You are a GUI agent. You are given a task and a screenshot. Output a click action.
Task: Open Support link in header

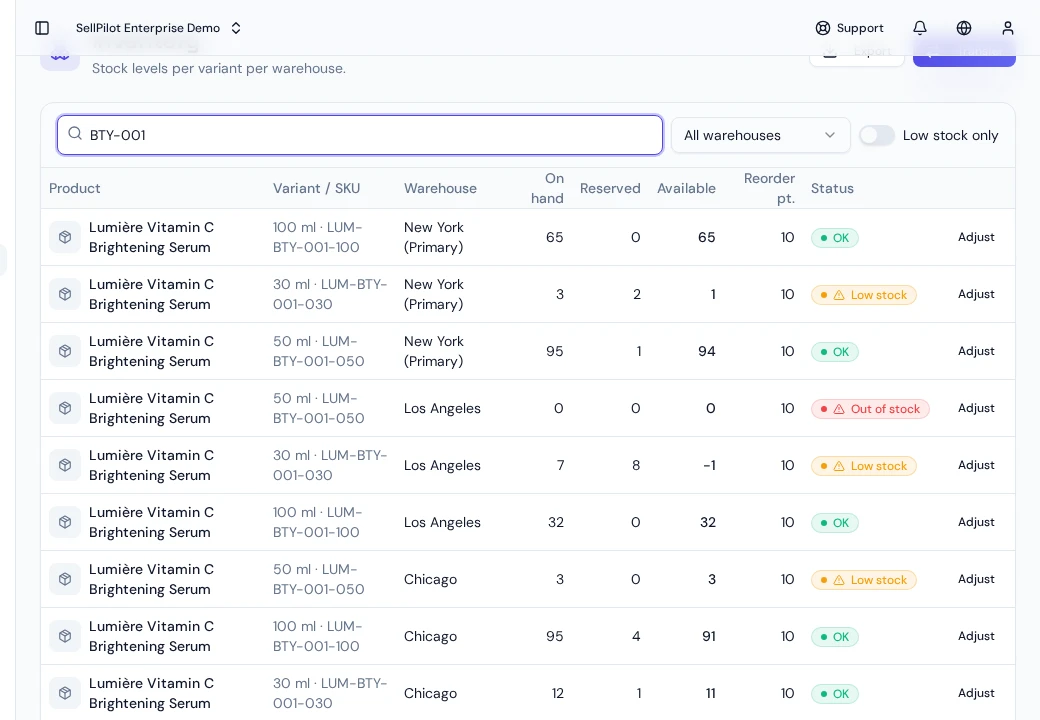pyautogui.click(x=850, y=28)
